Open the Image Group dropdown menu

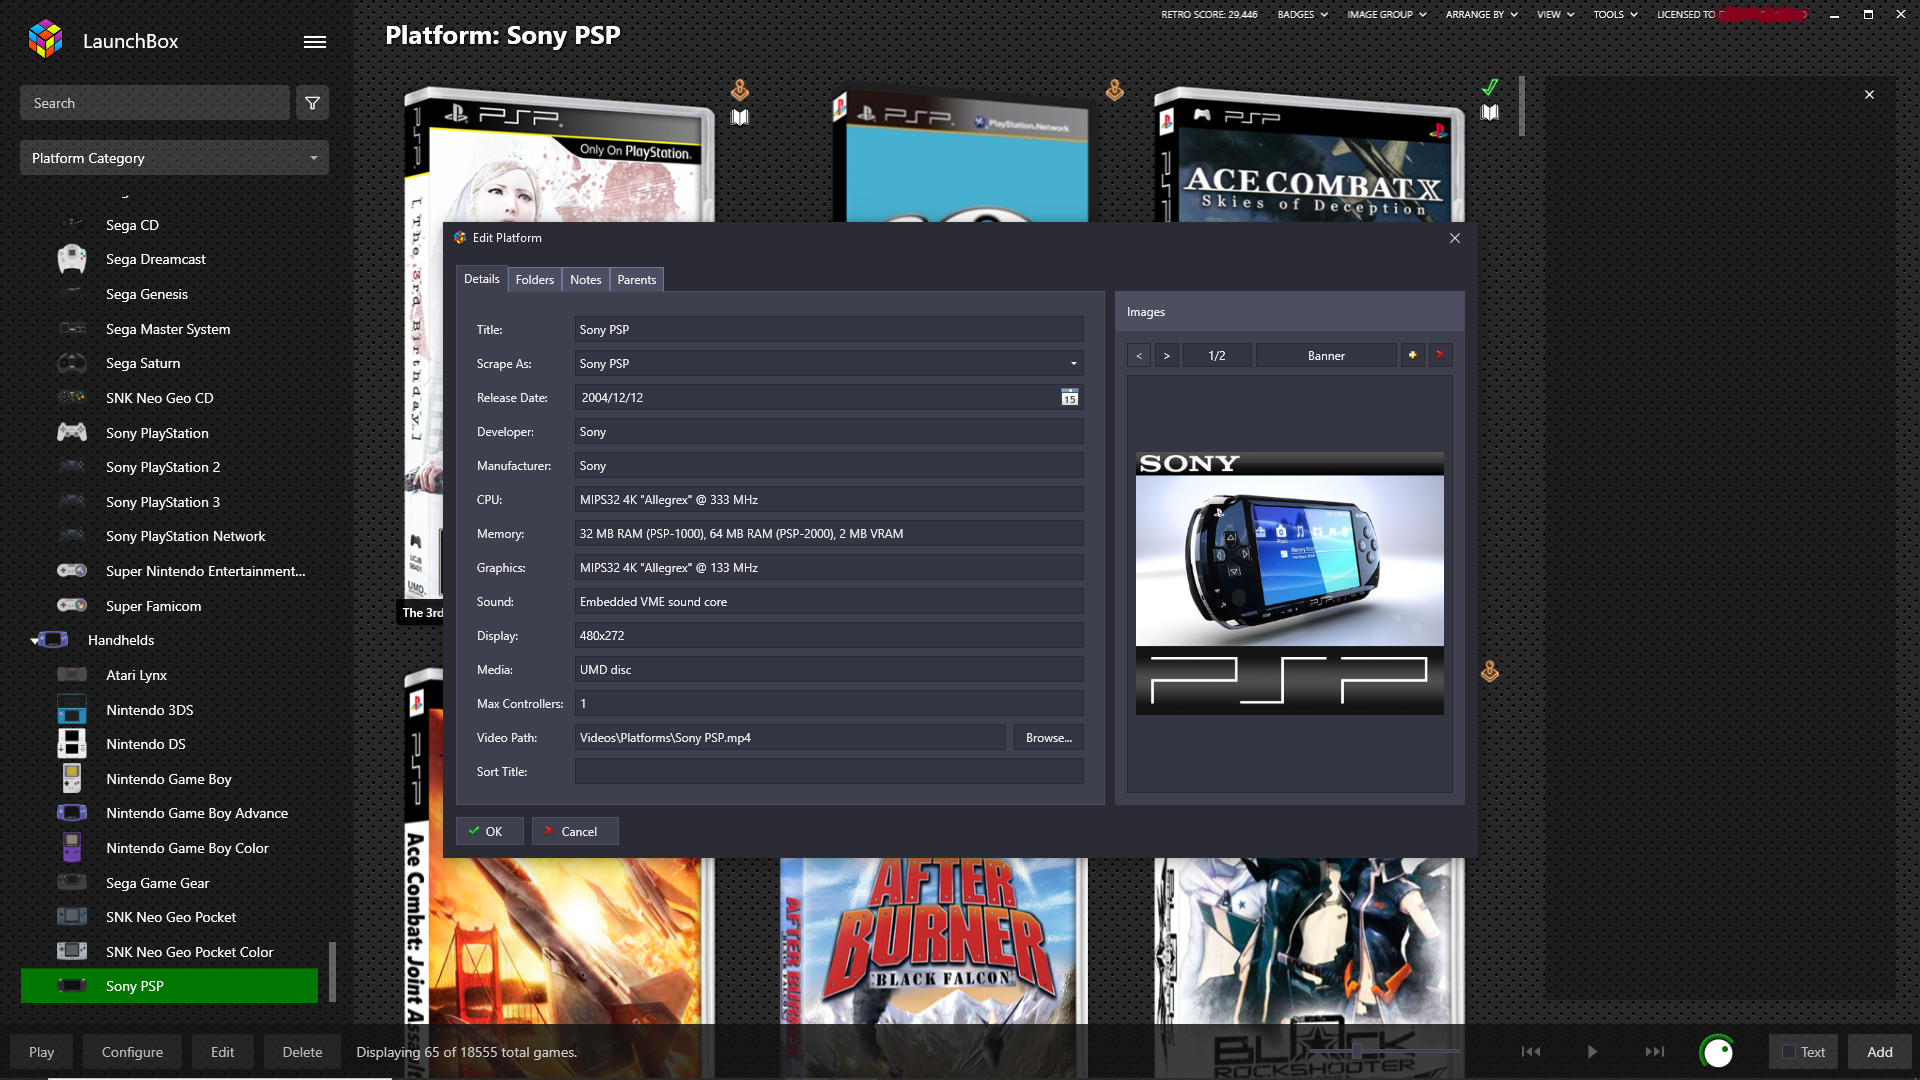[1386, 14]
